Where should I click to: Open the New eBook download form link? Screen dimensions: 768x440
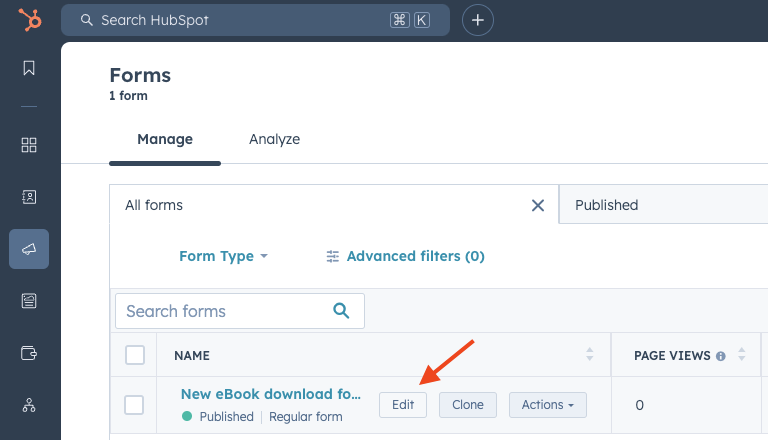point(271,393)
